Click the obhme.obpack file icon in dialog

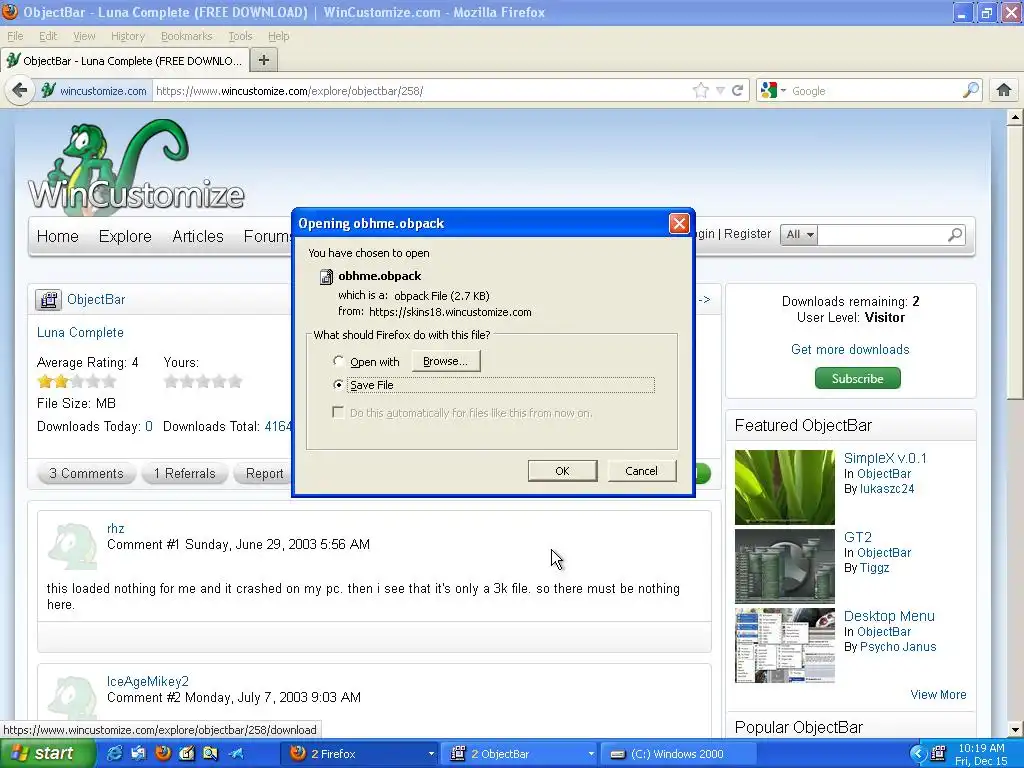click(x=326, y=277)
